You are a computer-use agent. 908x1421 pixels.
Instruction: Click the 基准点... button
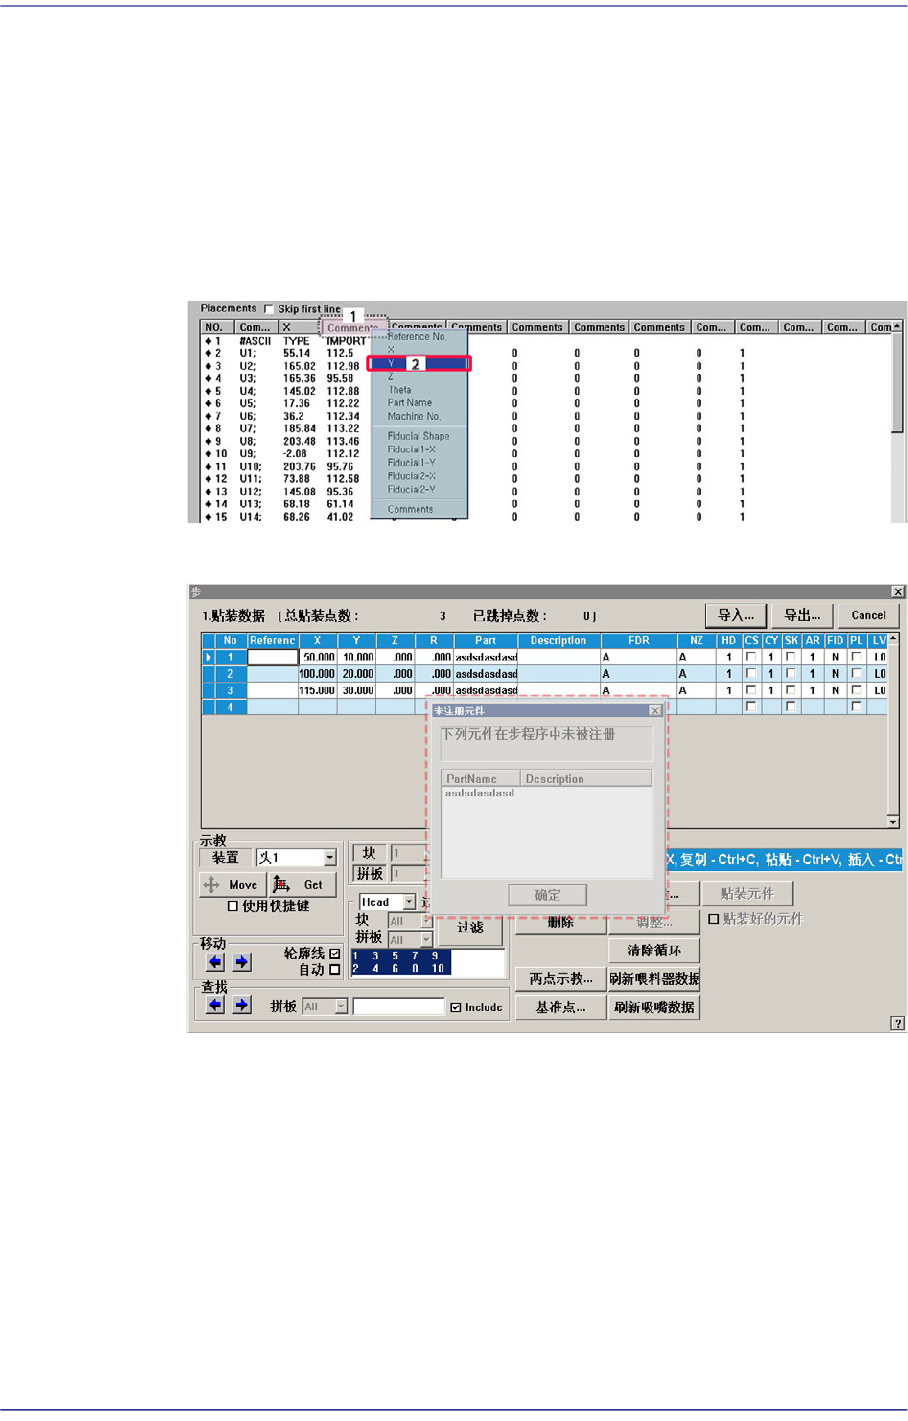pyautogui.click(x=561, y=1007)
